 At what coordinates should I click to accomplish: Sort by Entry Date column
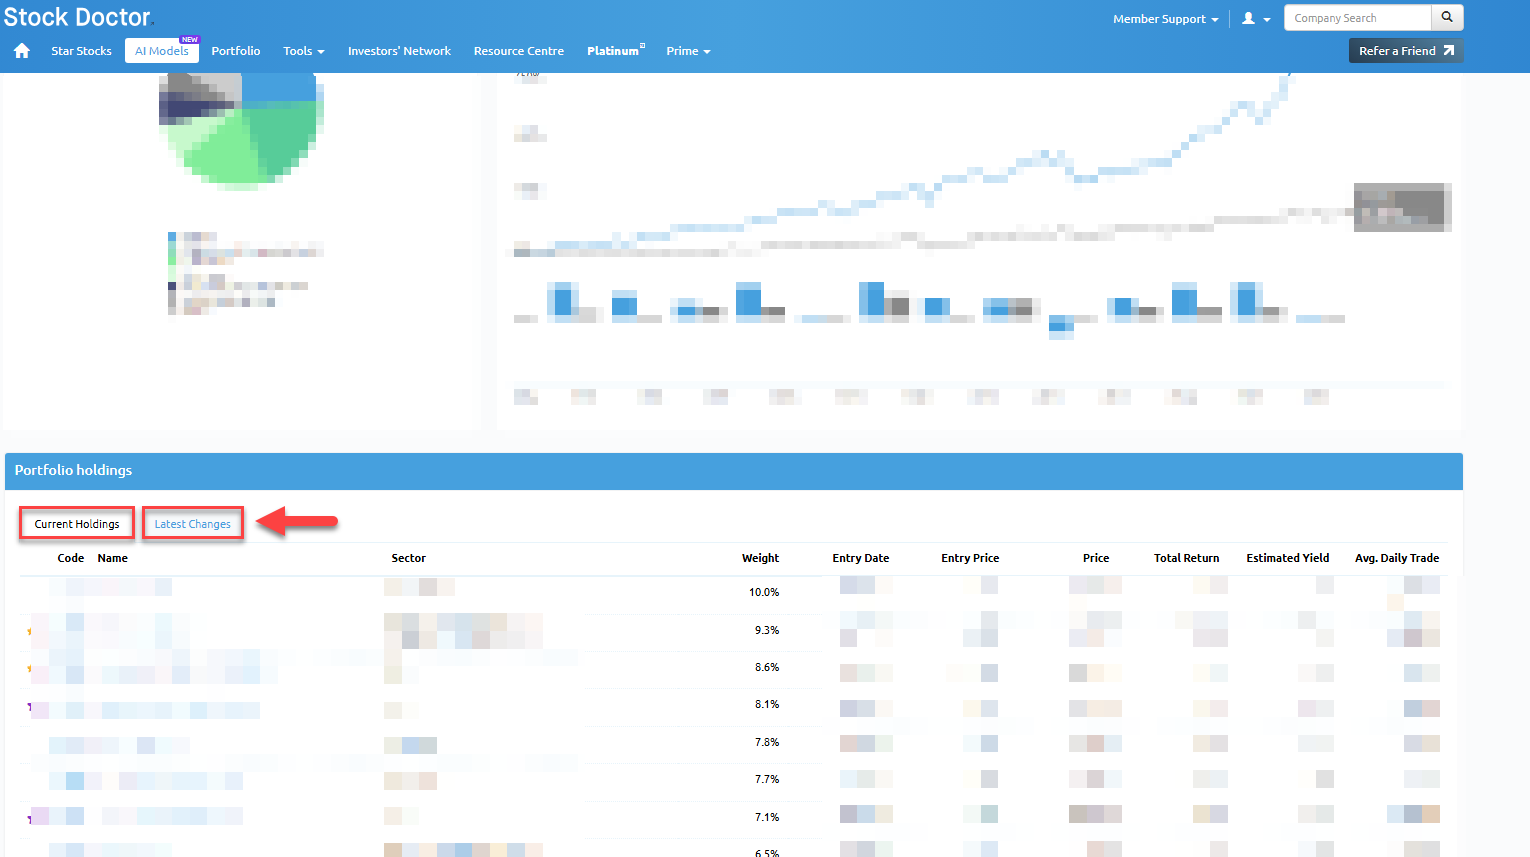[x=861, y=558]
